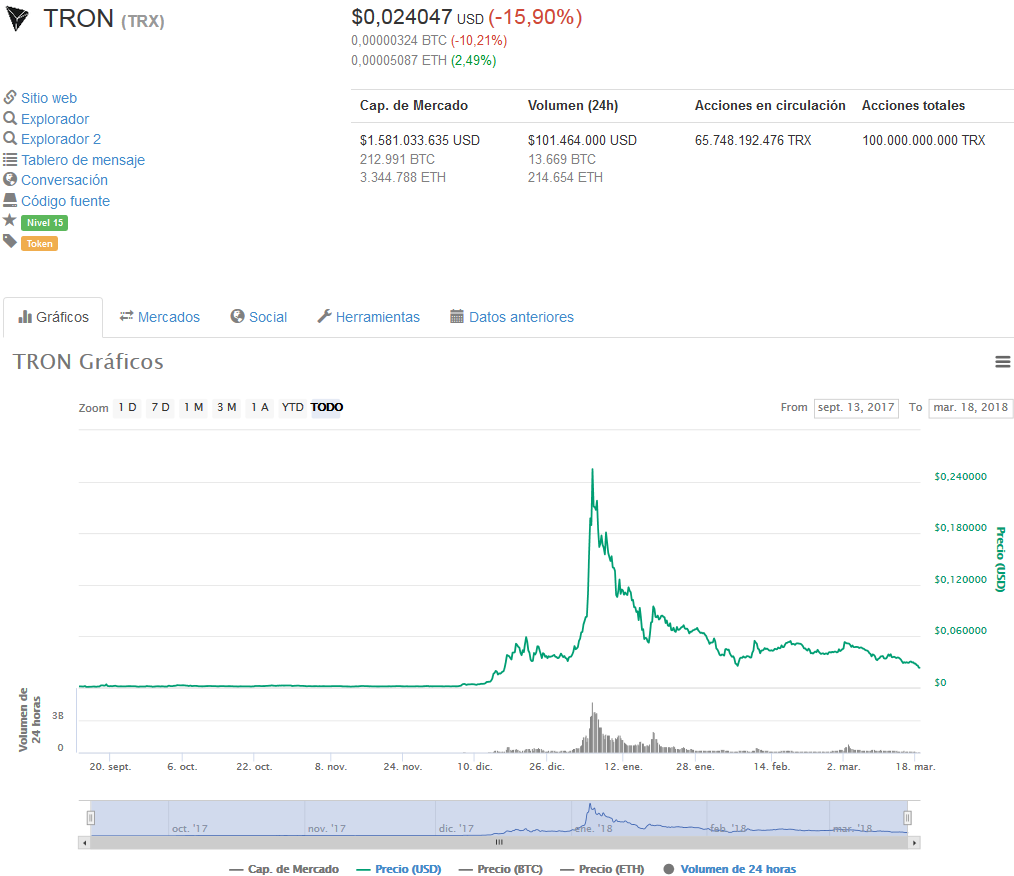Switch to the Social tab
This screenshot has width=1014, height=876.
point(259,317)
